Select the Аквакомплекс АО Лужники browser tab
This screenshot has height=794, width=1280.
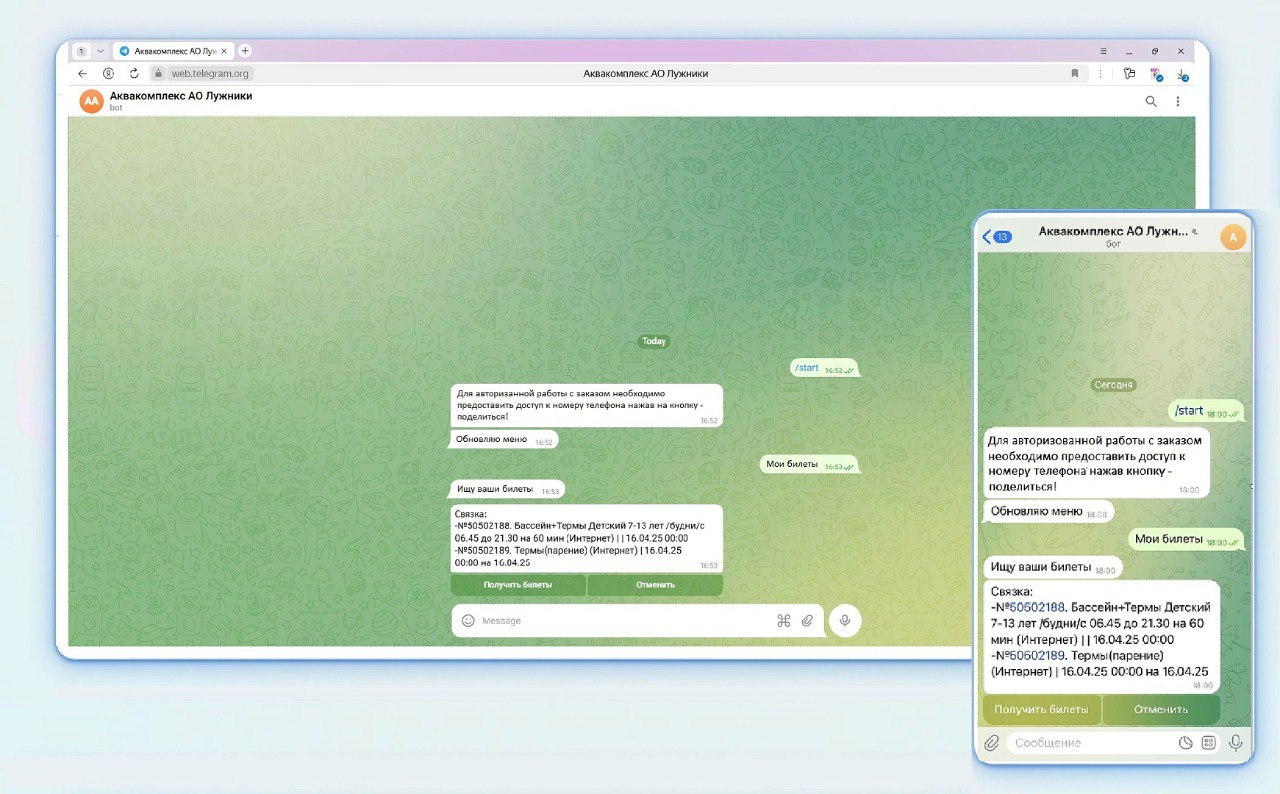(172, 50)
